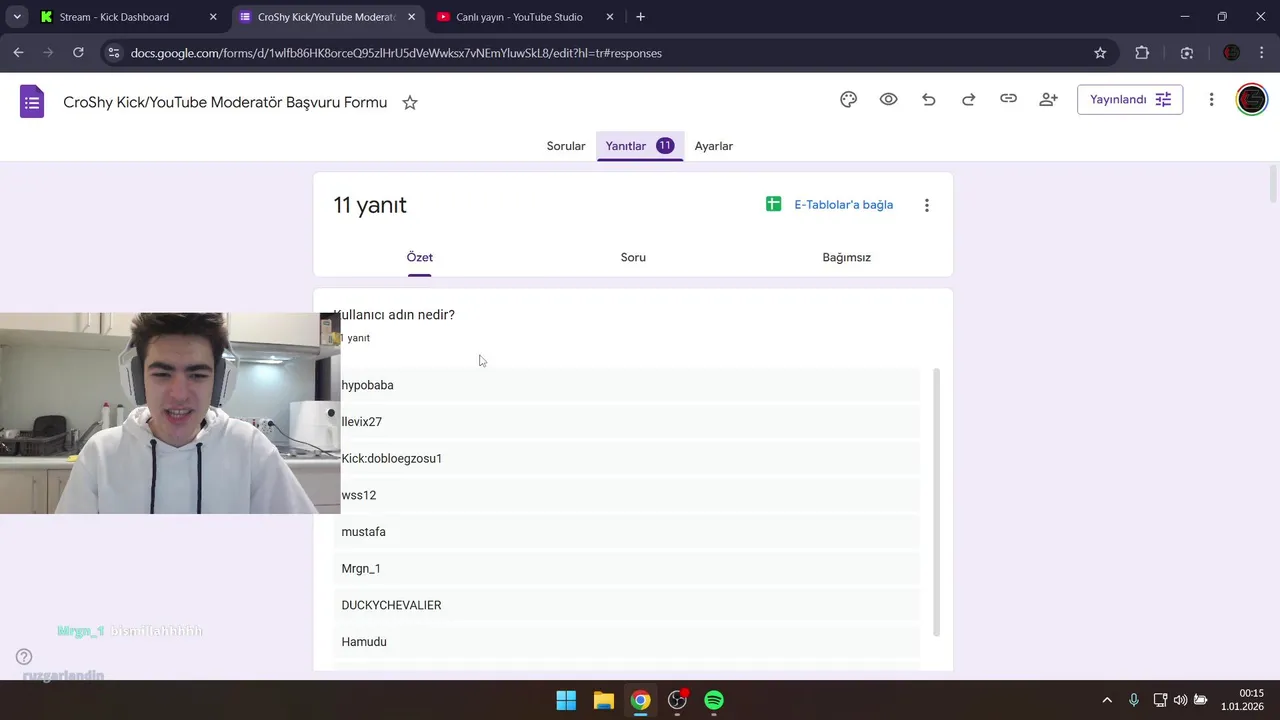Open OBS Studio from the taskbar
The height and width of the screenshot is (720, 1280).
coord(677,700)
